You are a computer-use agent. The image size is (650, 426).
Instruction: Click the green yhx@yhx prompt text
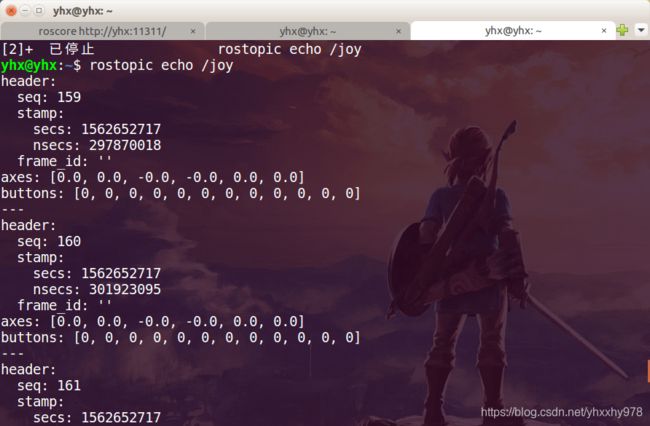(29, 65)
